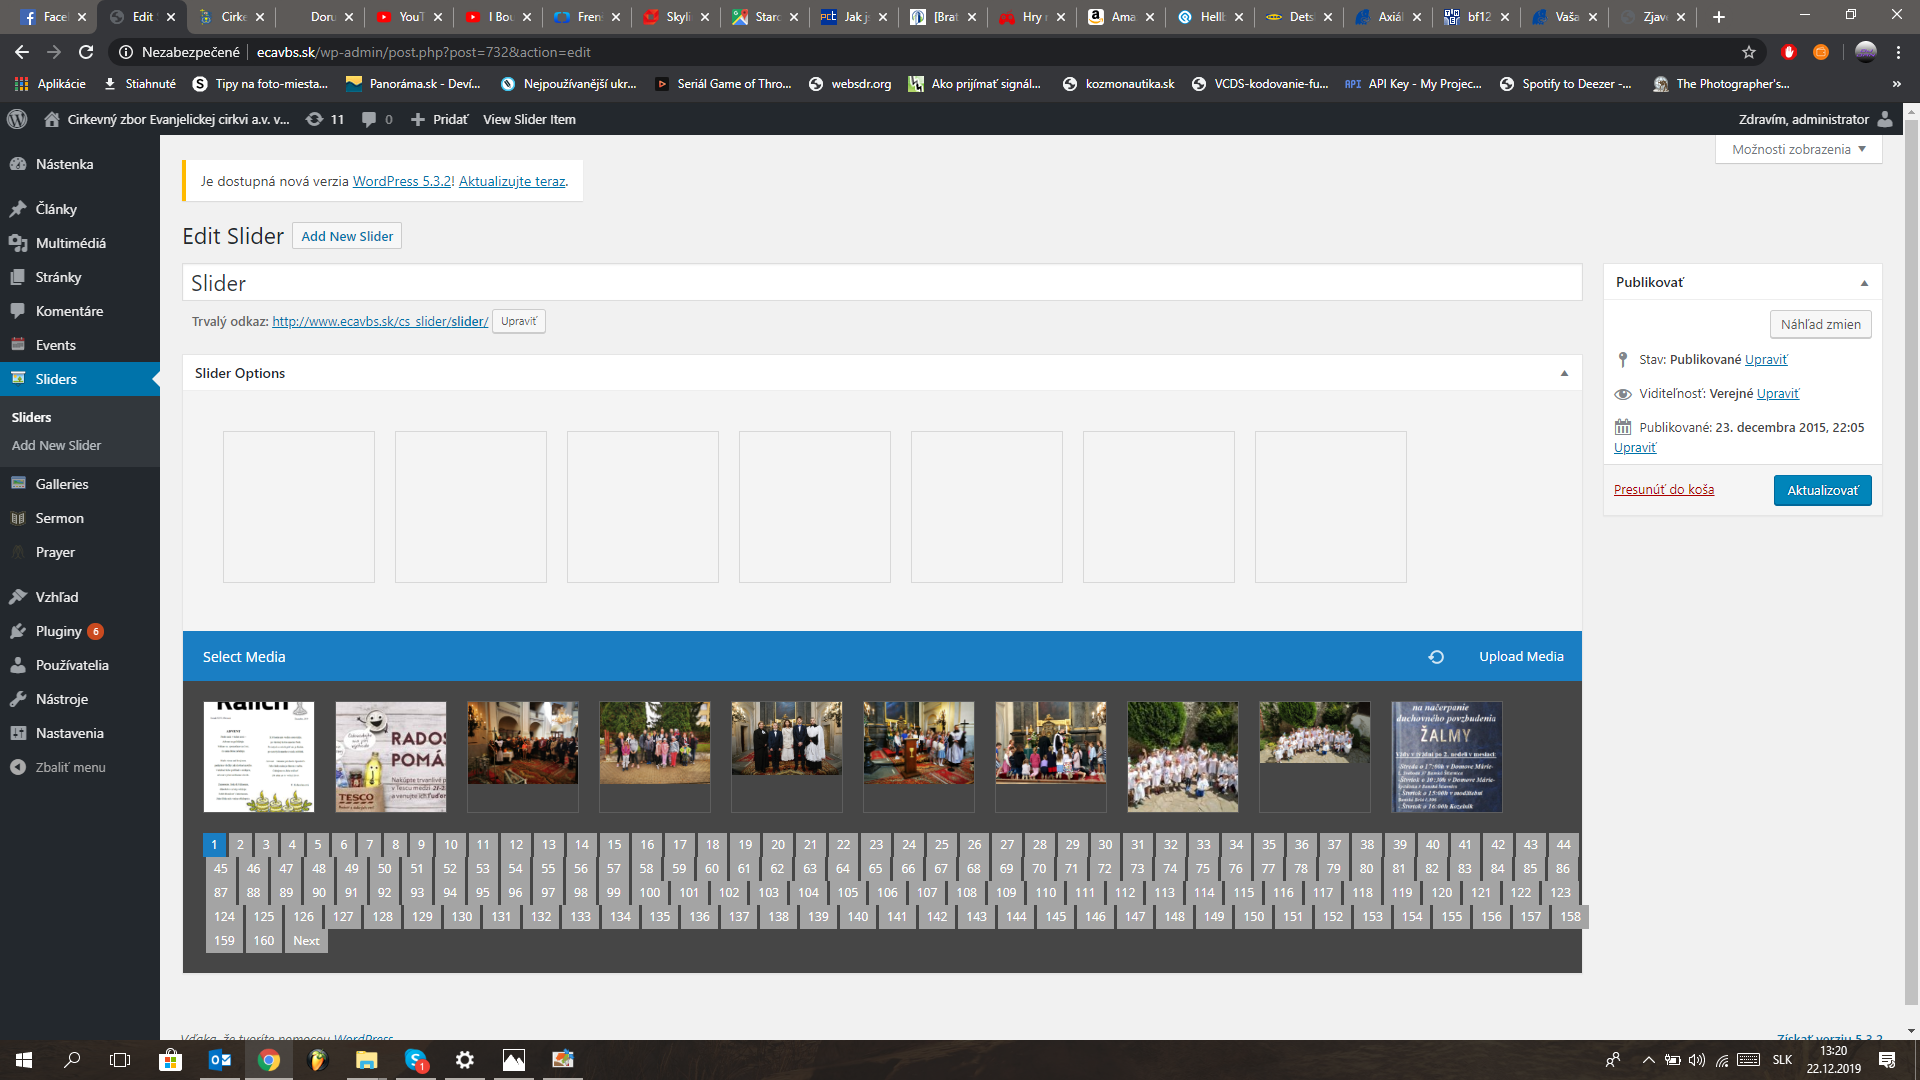1920x1080 pixels.
Task: Click View Slider Item in admin bar
Action: [529, 119]
